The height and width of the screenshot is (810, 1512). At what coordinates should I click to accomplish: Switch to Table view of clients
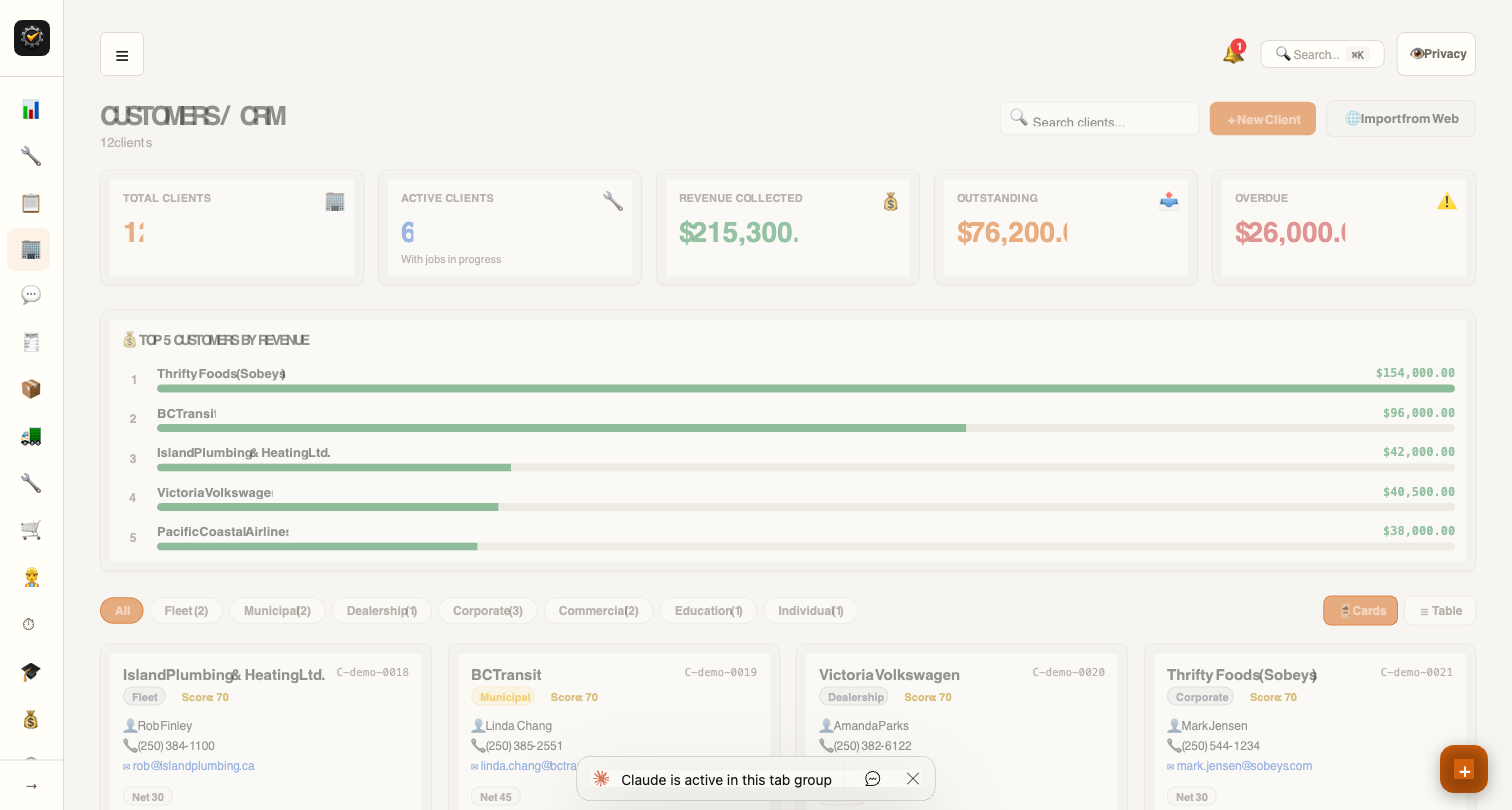point(1439,610)
